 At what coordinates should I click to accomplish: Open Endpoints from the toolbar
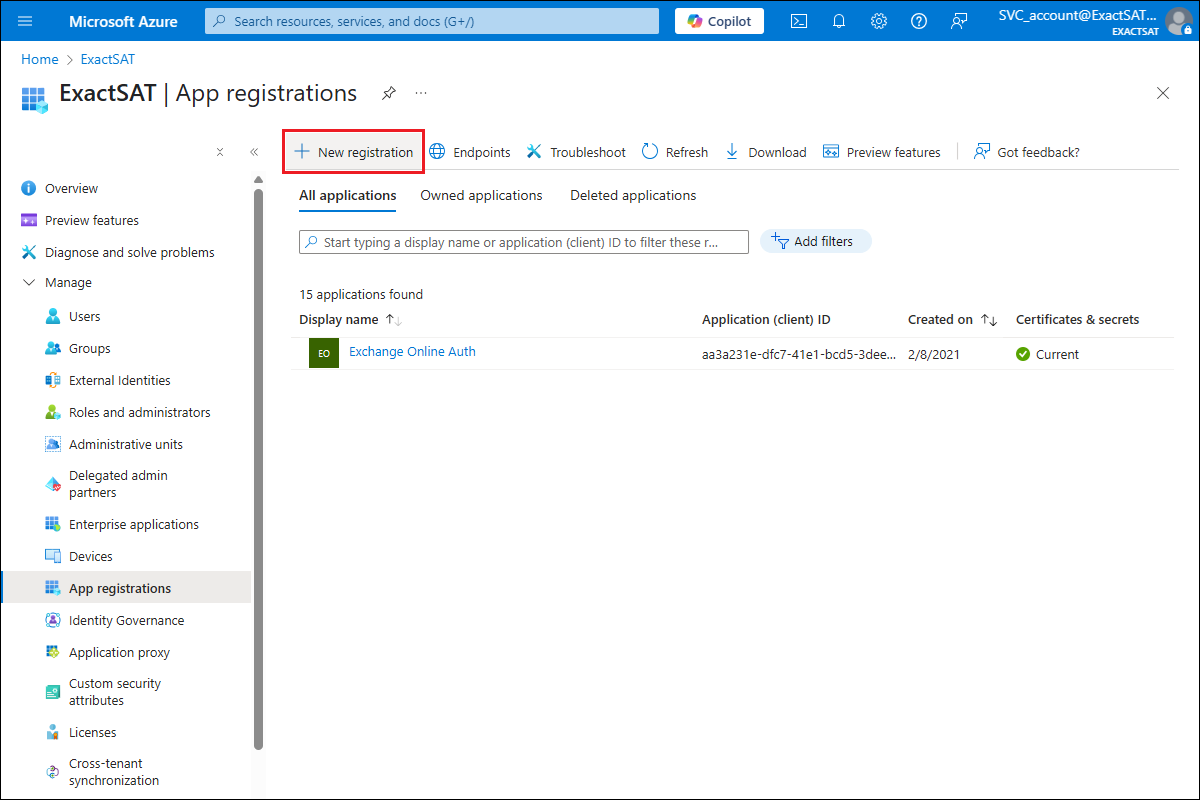469,152
